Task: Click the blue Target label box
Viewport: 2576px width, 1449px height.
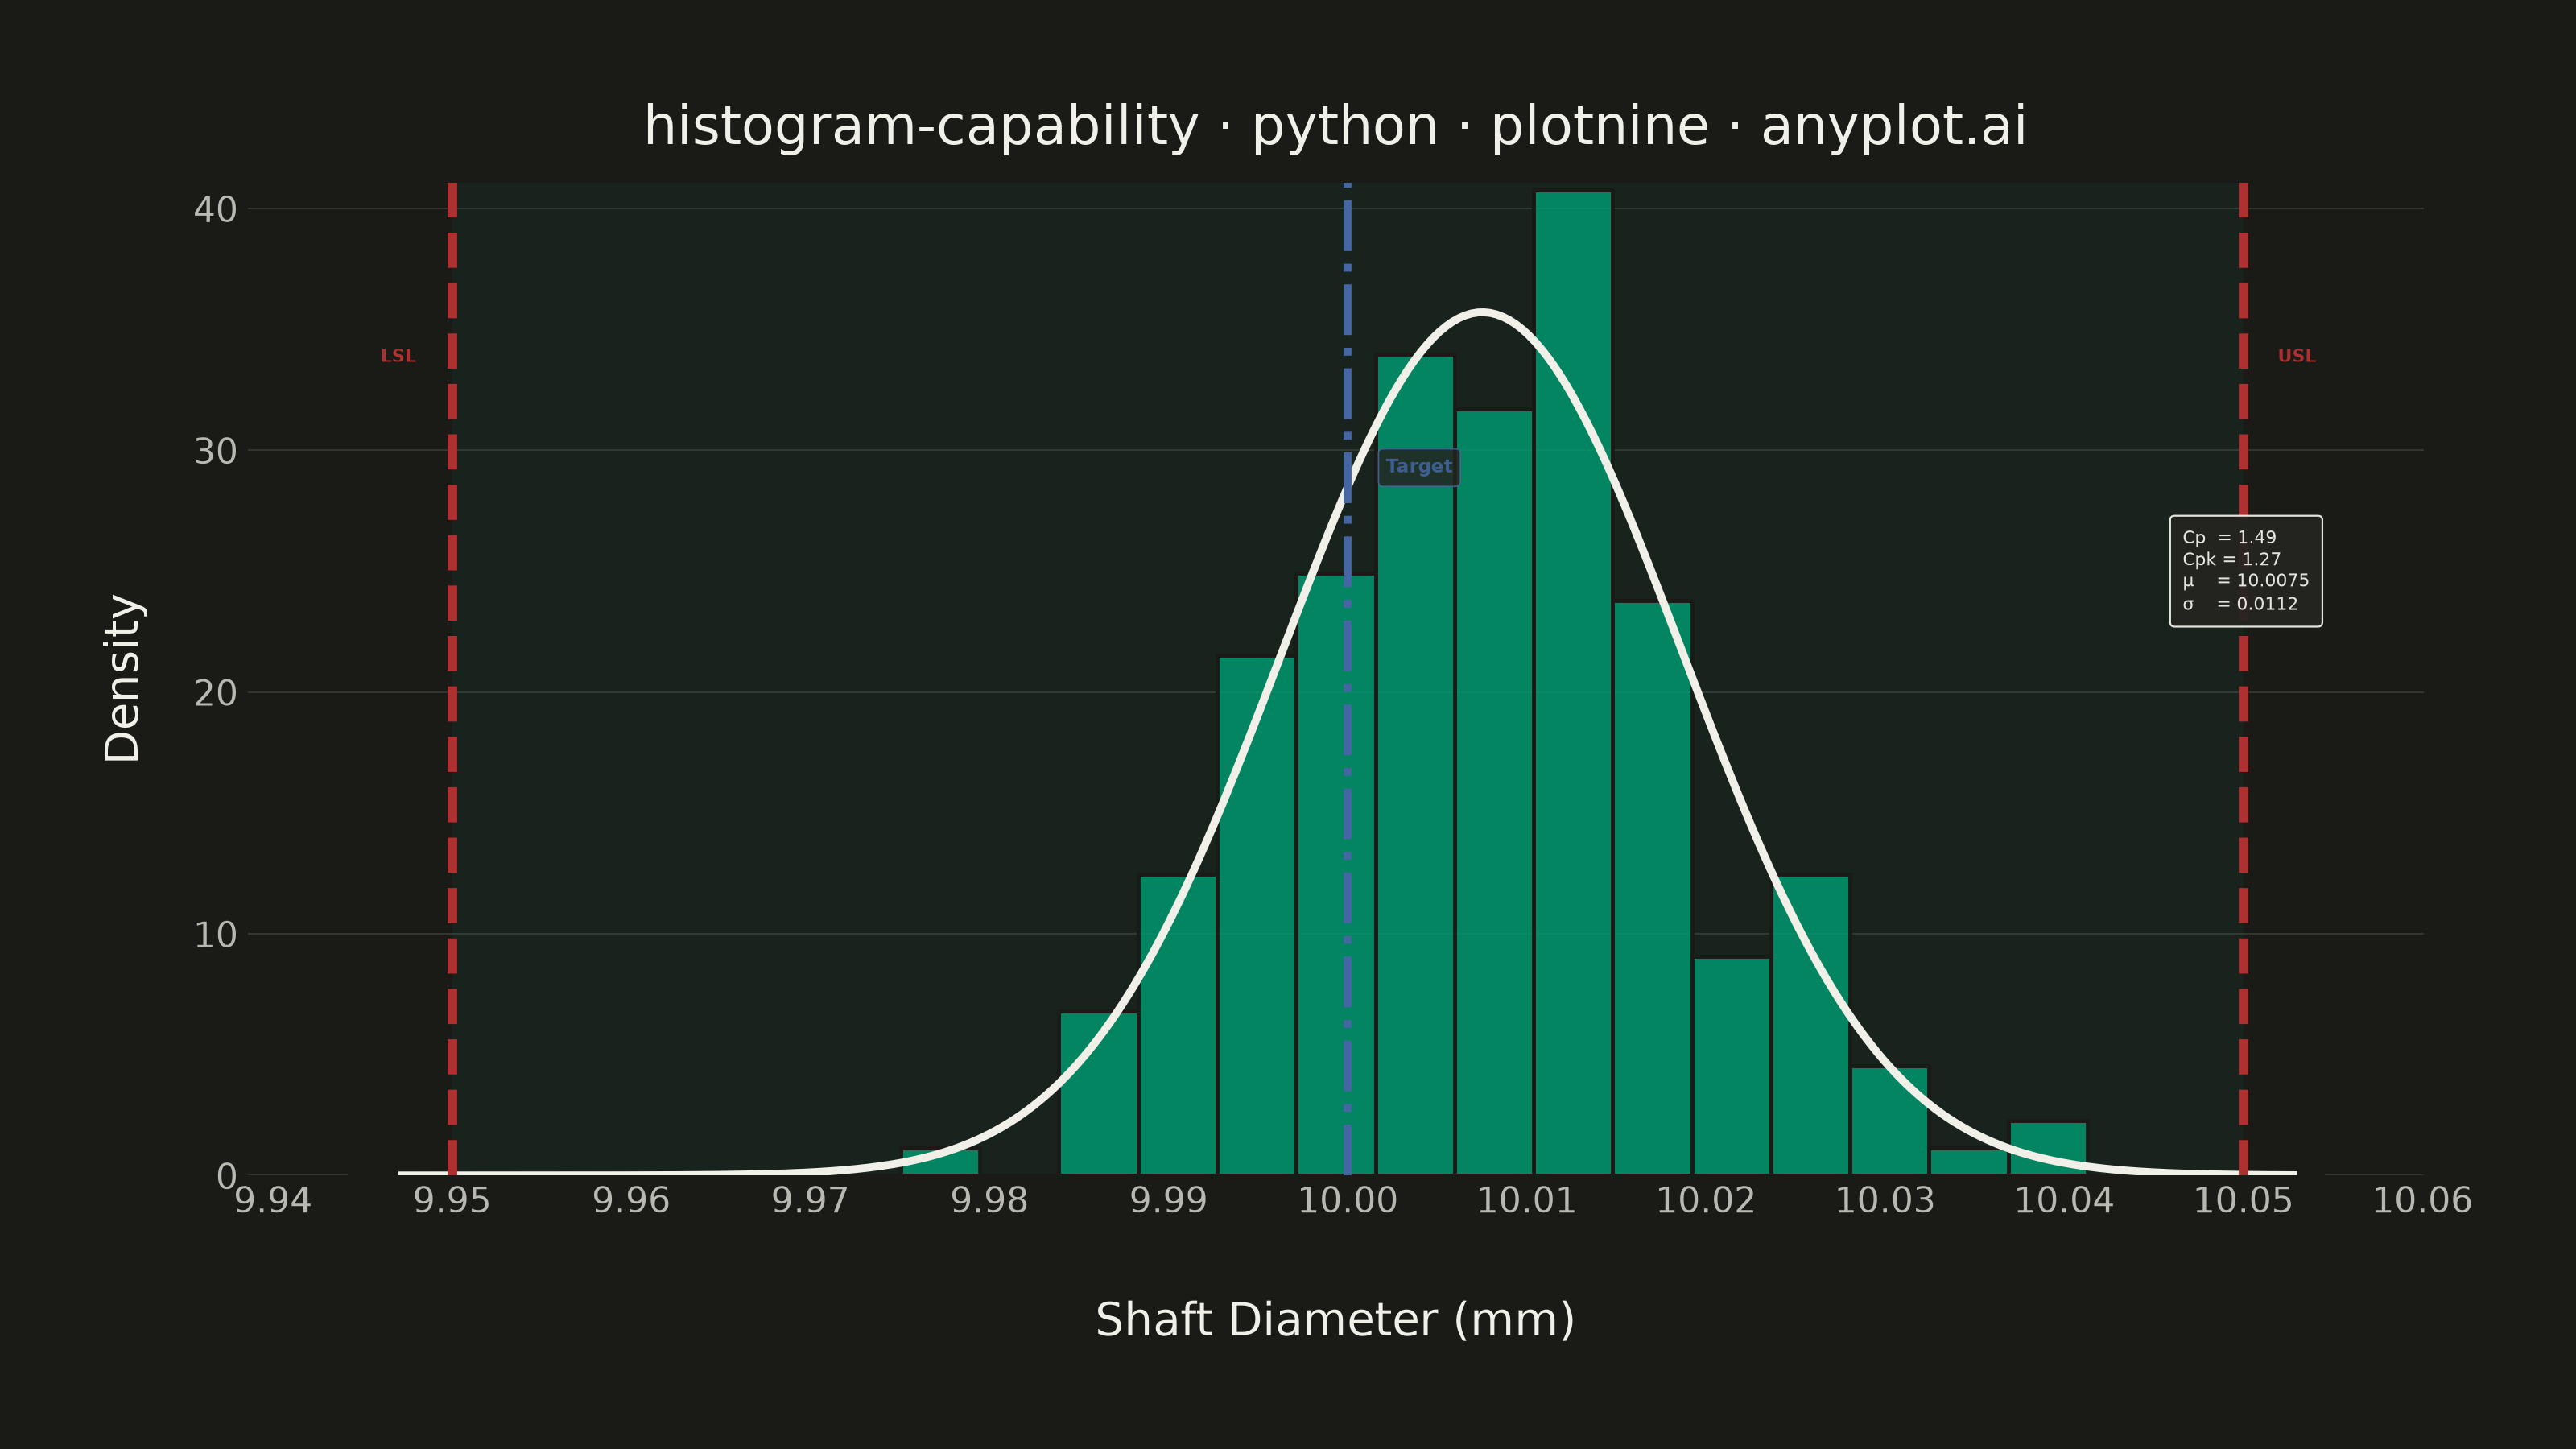Action: coord(1419,467)
